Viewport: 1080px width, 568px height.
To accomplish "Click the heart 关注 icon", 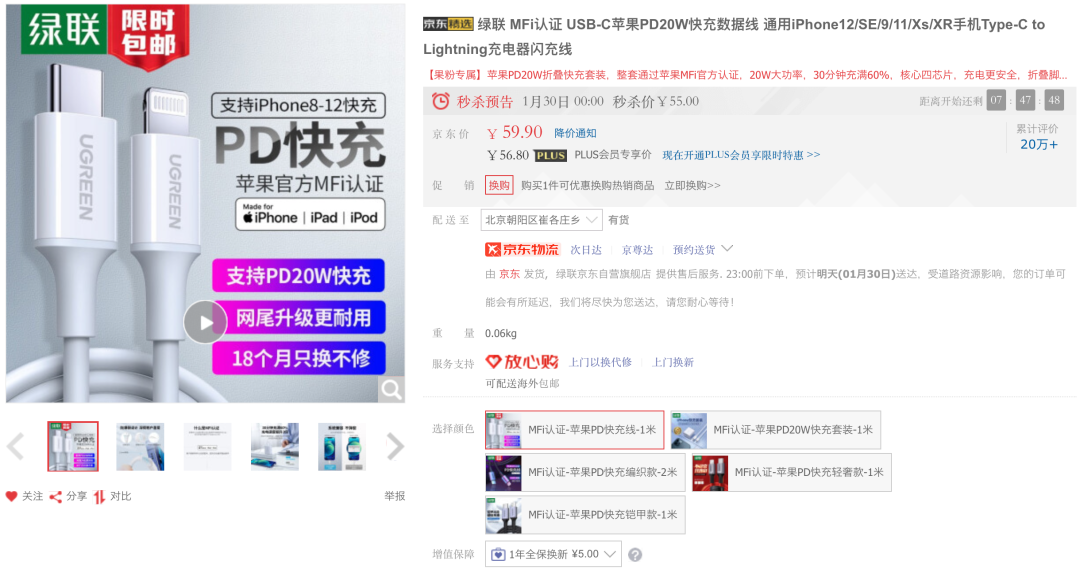I will coord(12,496).
